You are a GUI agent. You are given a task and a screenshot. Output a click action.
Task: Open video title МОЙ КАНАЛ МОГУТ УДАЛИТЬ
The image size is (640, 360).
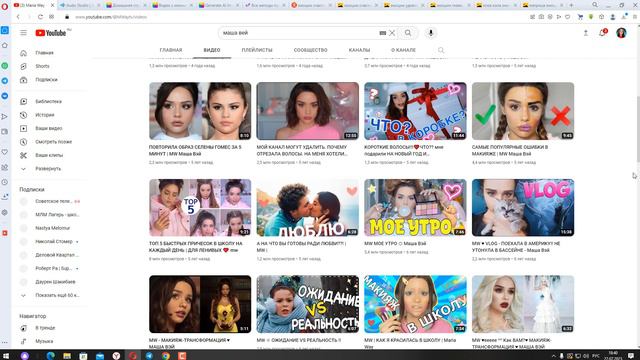302,150
